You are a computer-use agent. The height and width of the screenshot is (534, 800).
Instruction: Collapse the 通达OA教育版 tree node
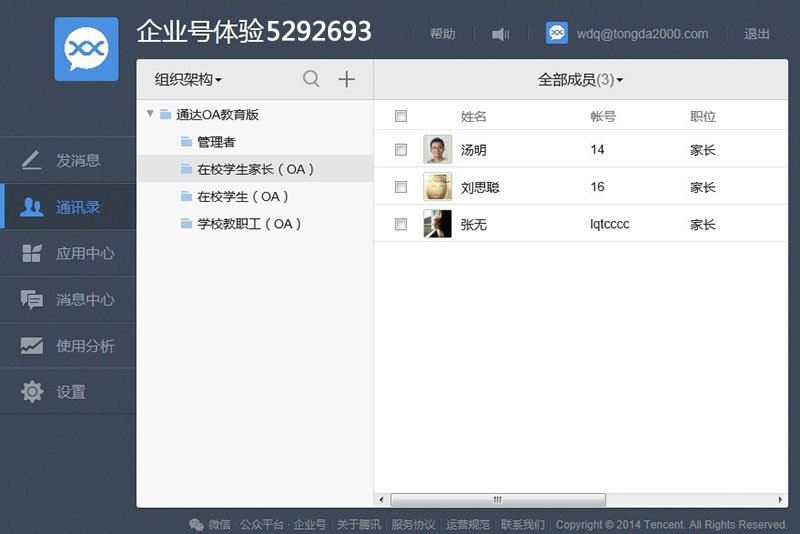[x=151, y=114]
